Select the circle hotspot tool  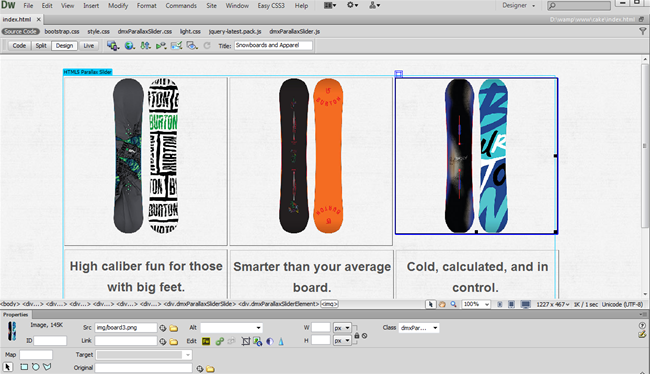click(x=36, y=367)
